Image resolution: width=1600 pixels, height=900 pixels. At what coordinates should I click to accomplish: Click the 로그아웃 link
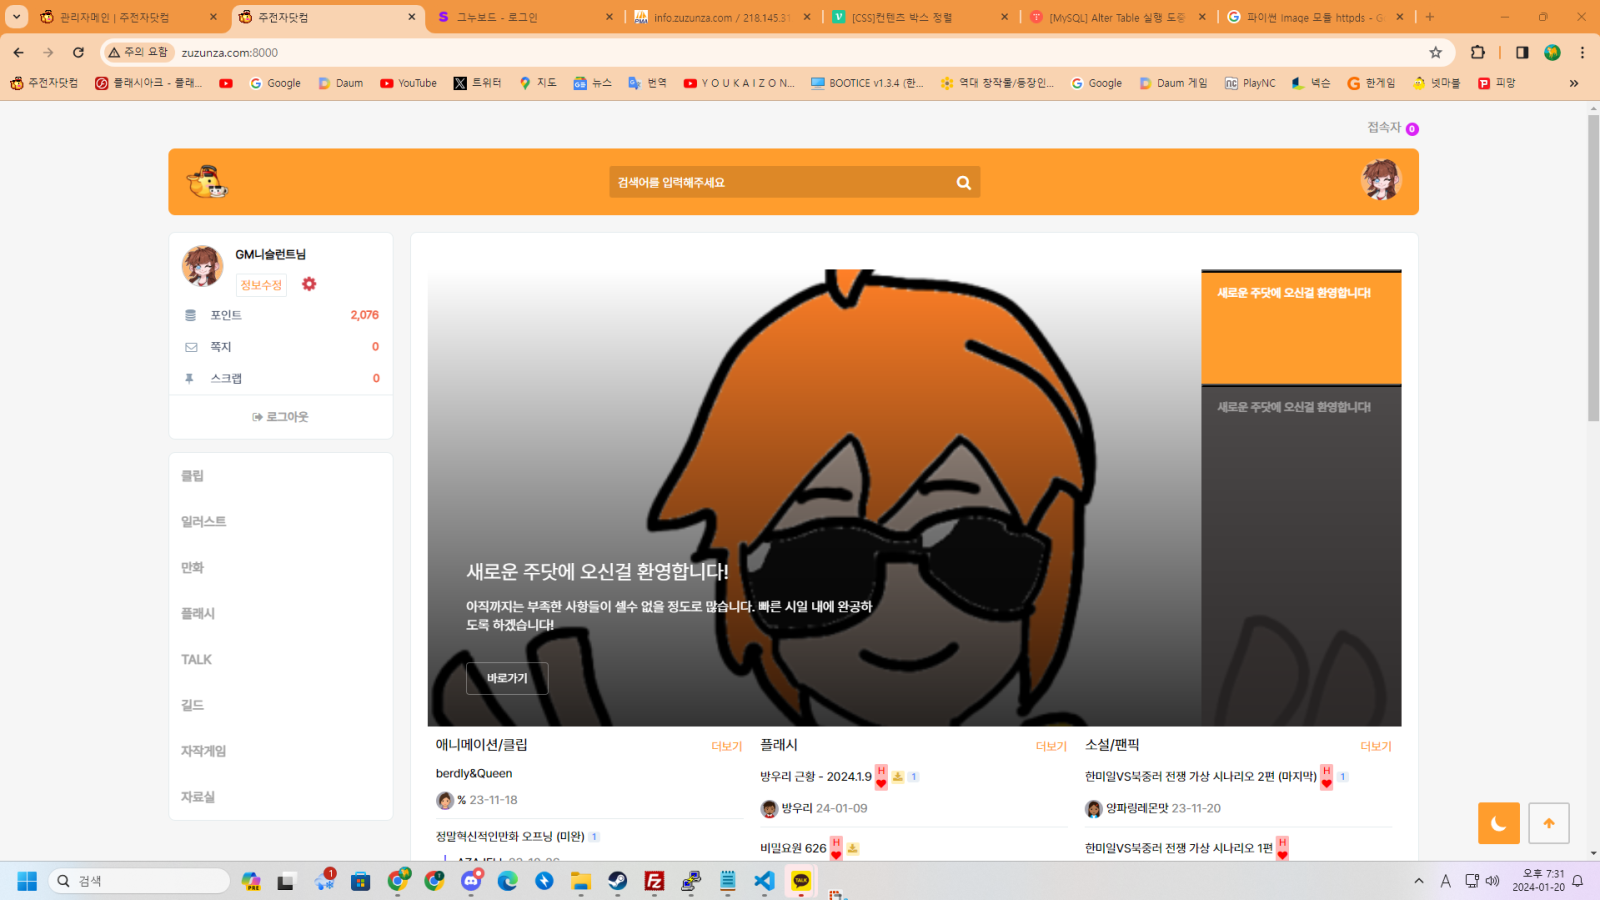(281, 417)
